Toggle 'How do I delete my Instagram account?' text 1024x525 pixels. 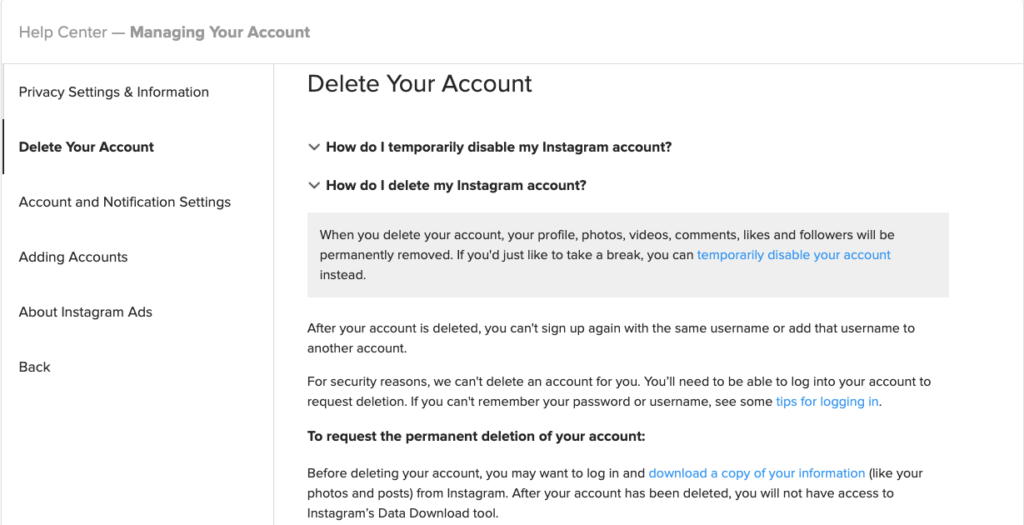(456, 186)
